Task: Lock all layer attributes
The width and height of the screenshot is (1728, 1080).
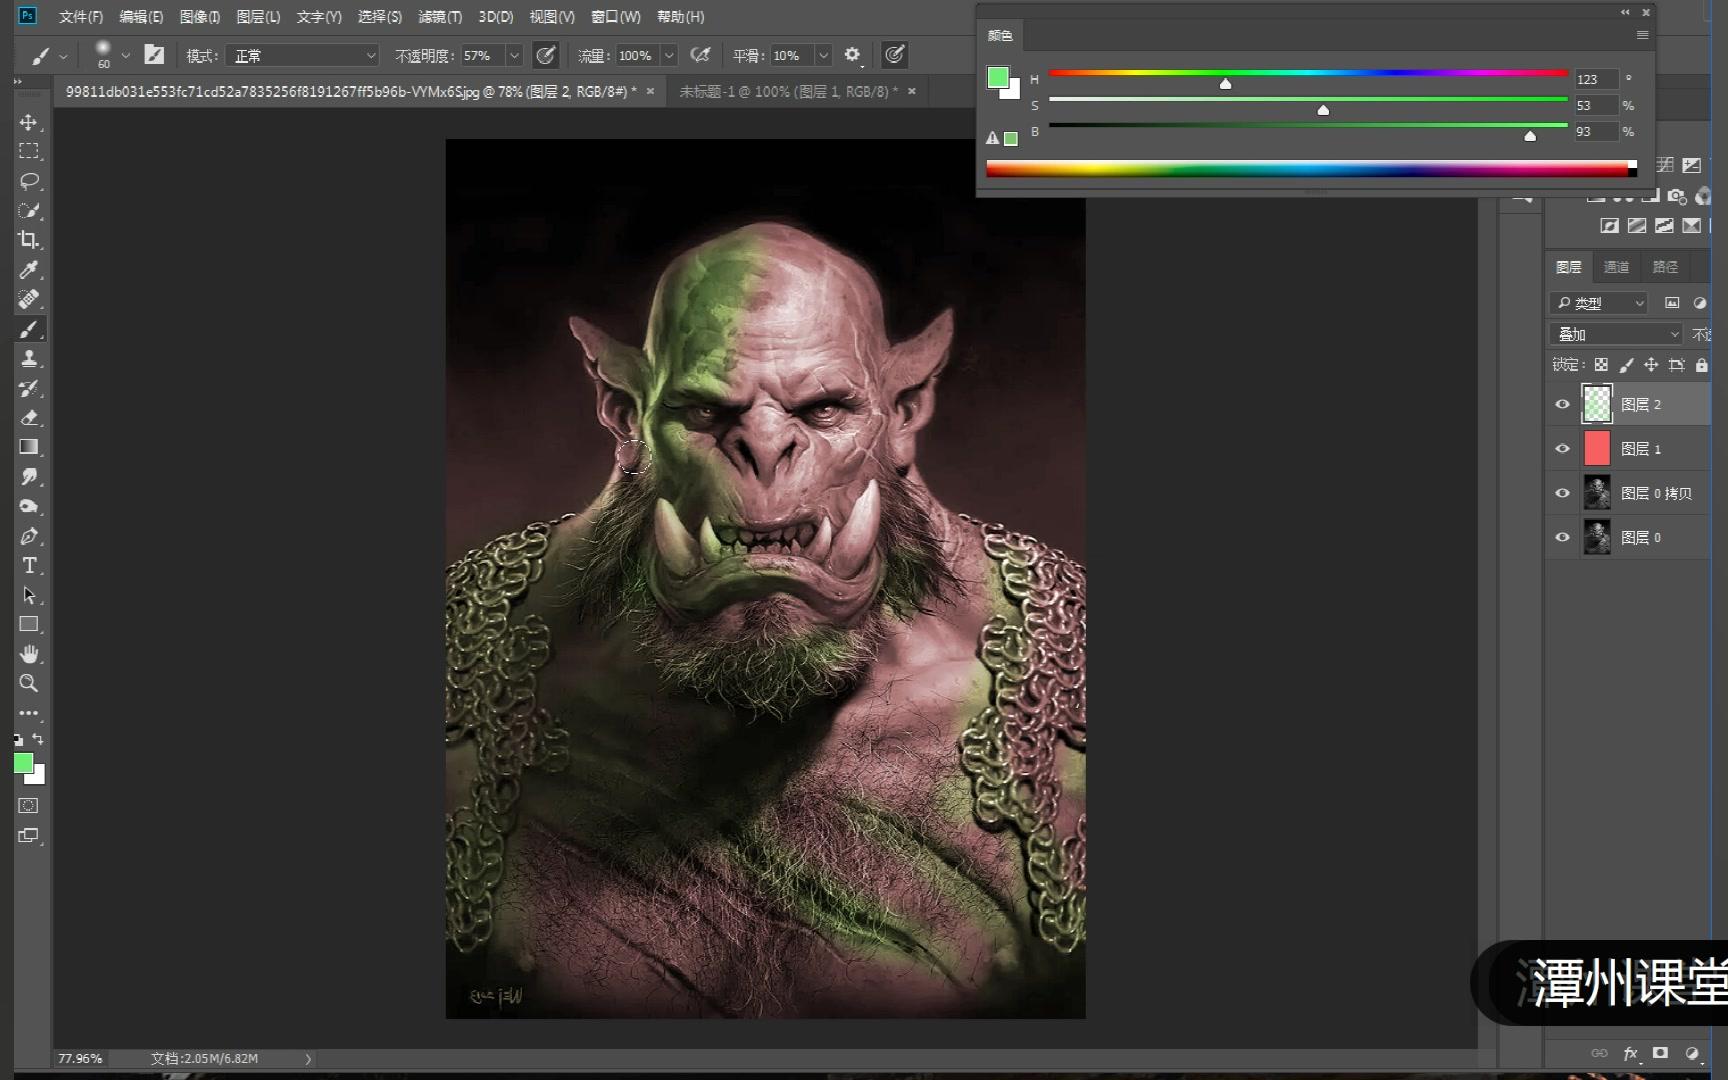Action: [1701, 365]
